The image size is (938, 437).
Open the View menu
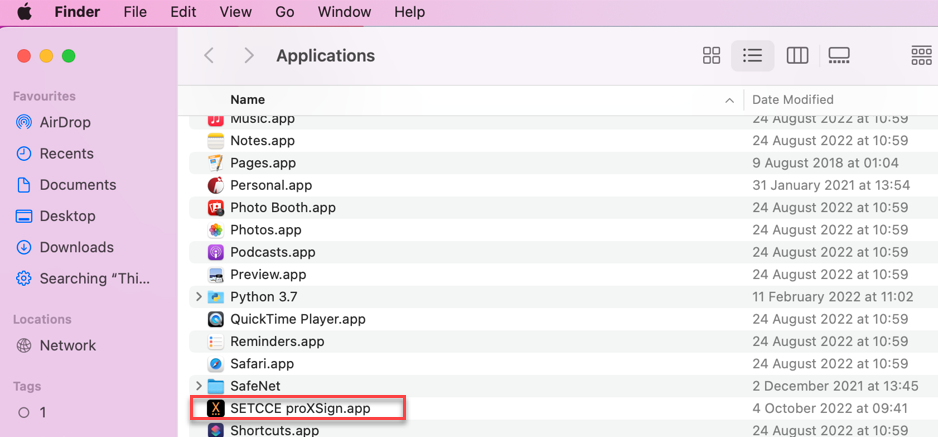click(x=235, y=12)
